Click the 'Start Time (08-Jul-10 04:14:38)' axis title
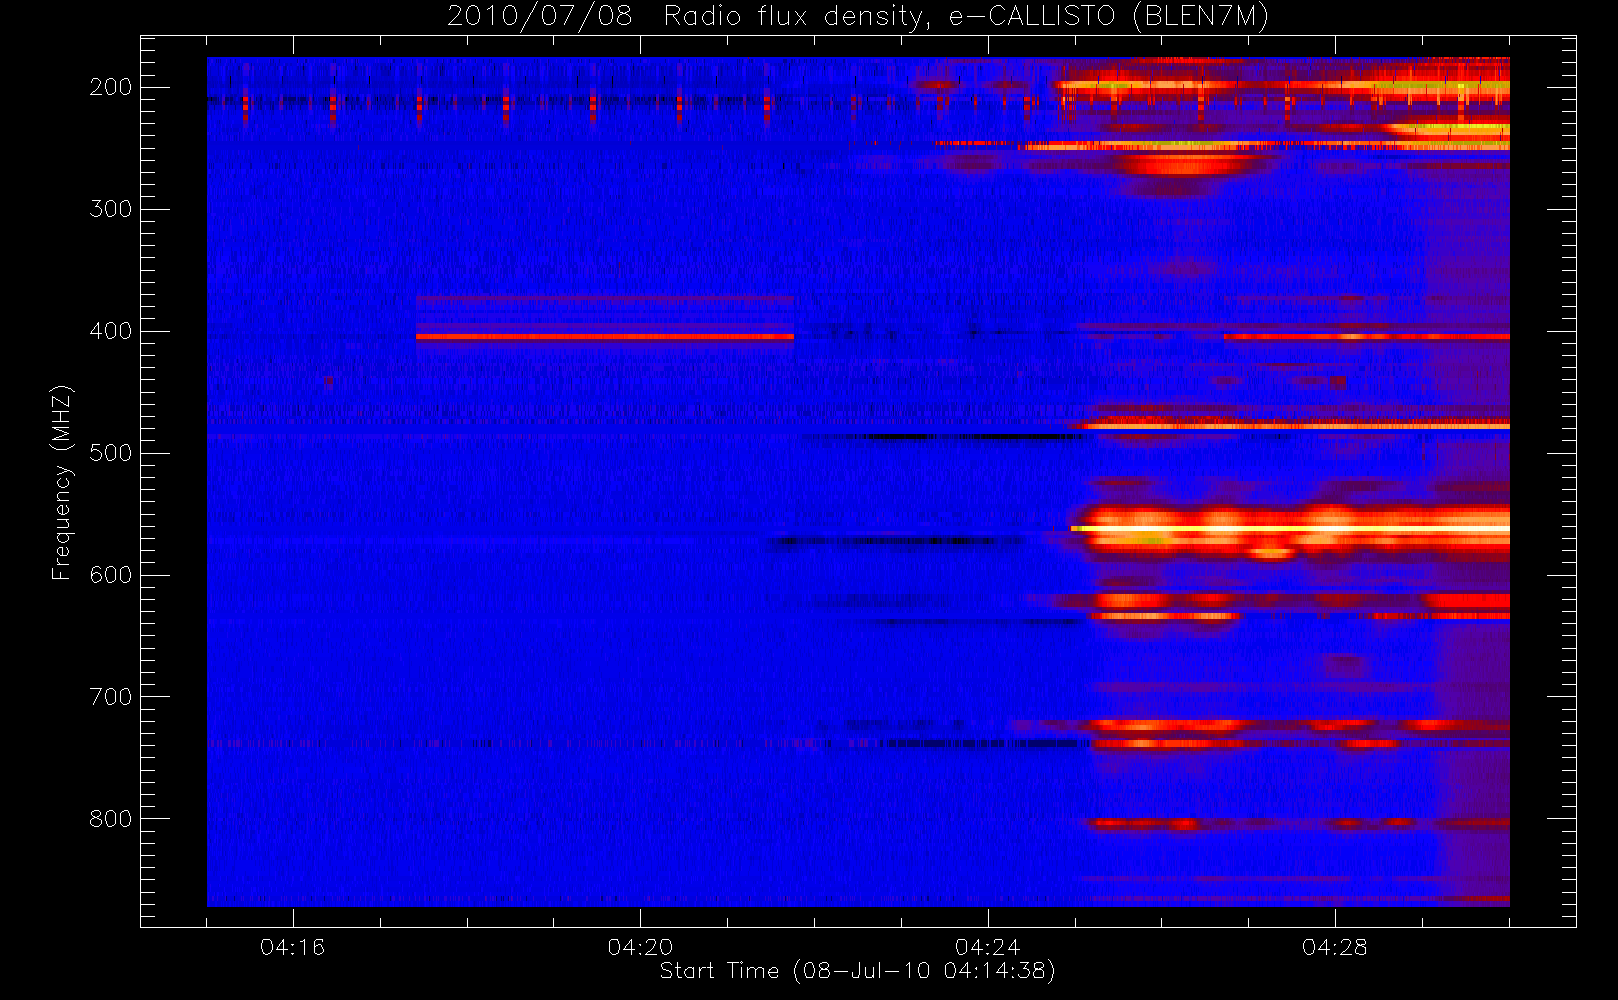Screen dimensions: 1618x1000 pyautogui.click(x=858, y=971)
